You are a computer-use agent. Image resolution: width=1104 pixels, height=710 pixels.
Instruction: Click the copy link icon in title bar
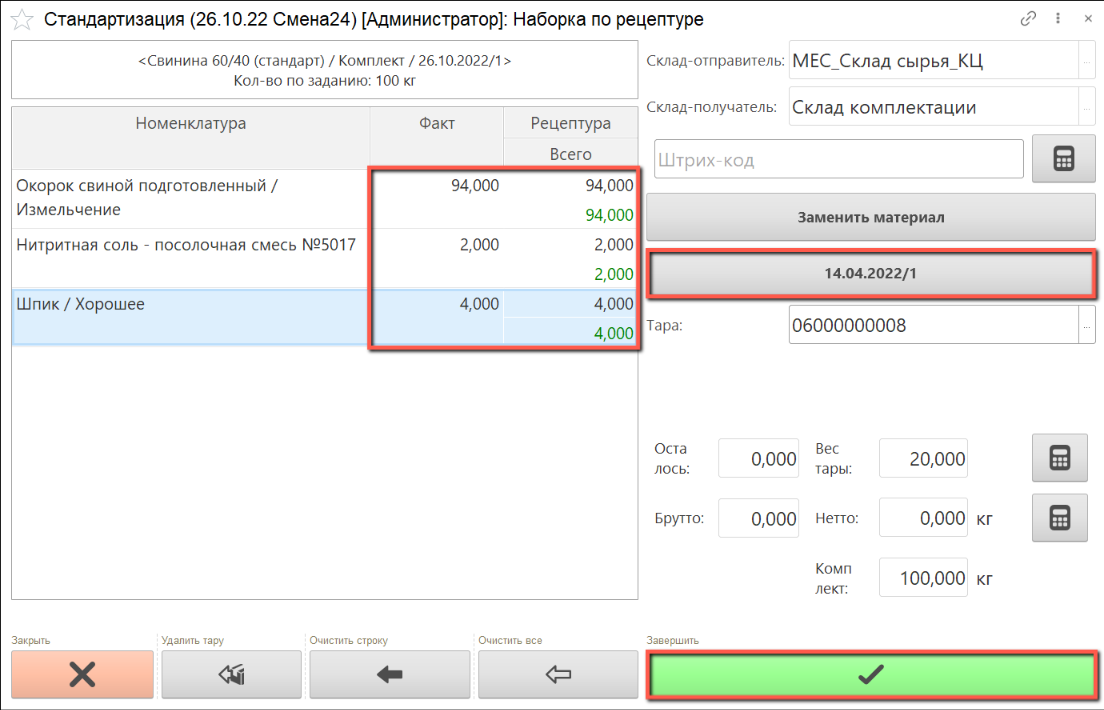1028,19
